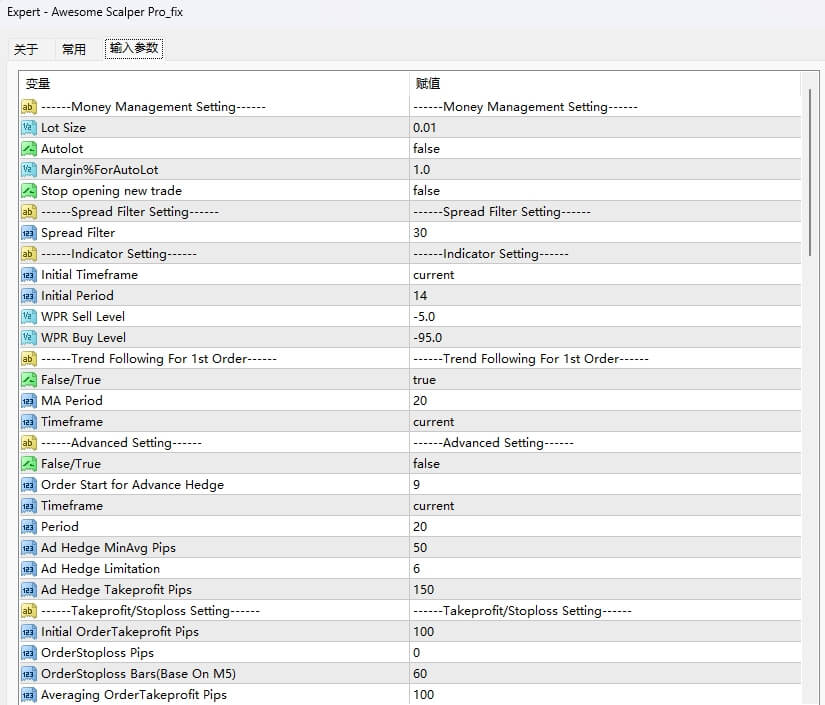Click the Money Management Setting string icon
825x705 pixels.
pos(28,107)
